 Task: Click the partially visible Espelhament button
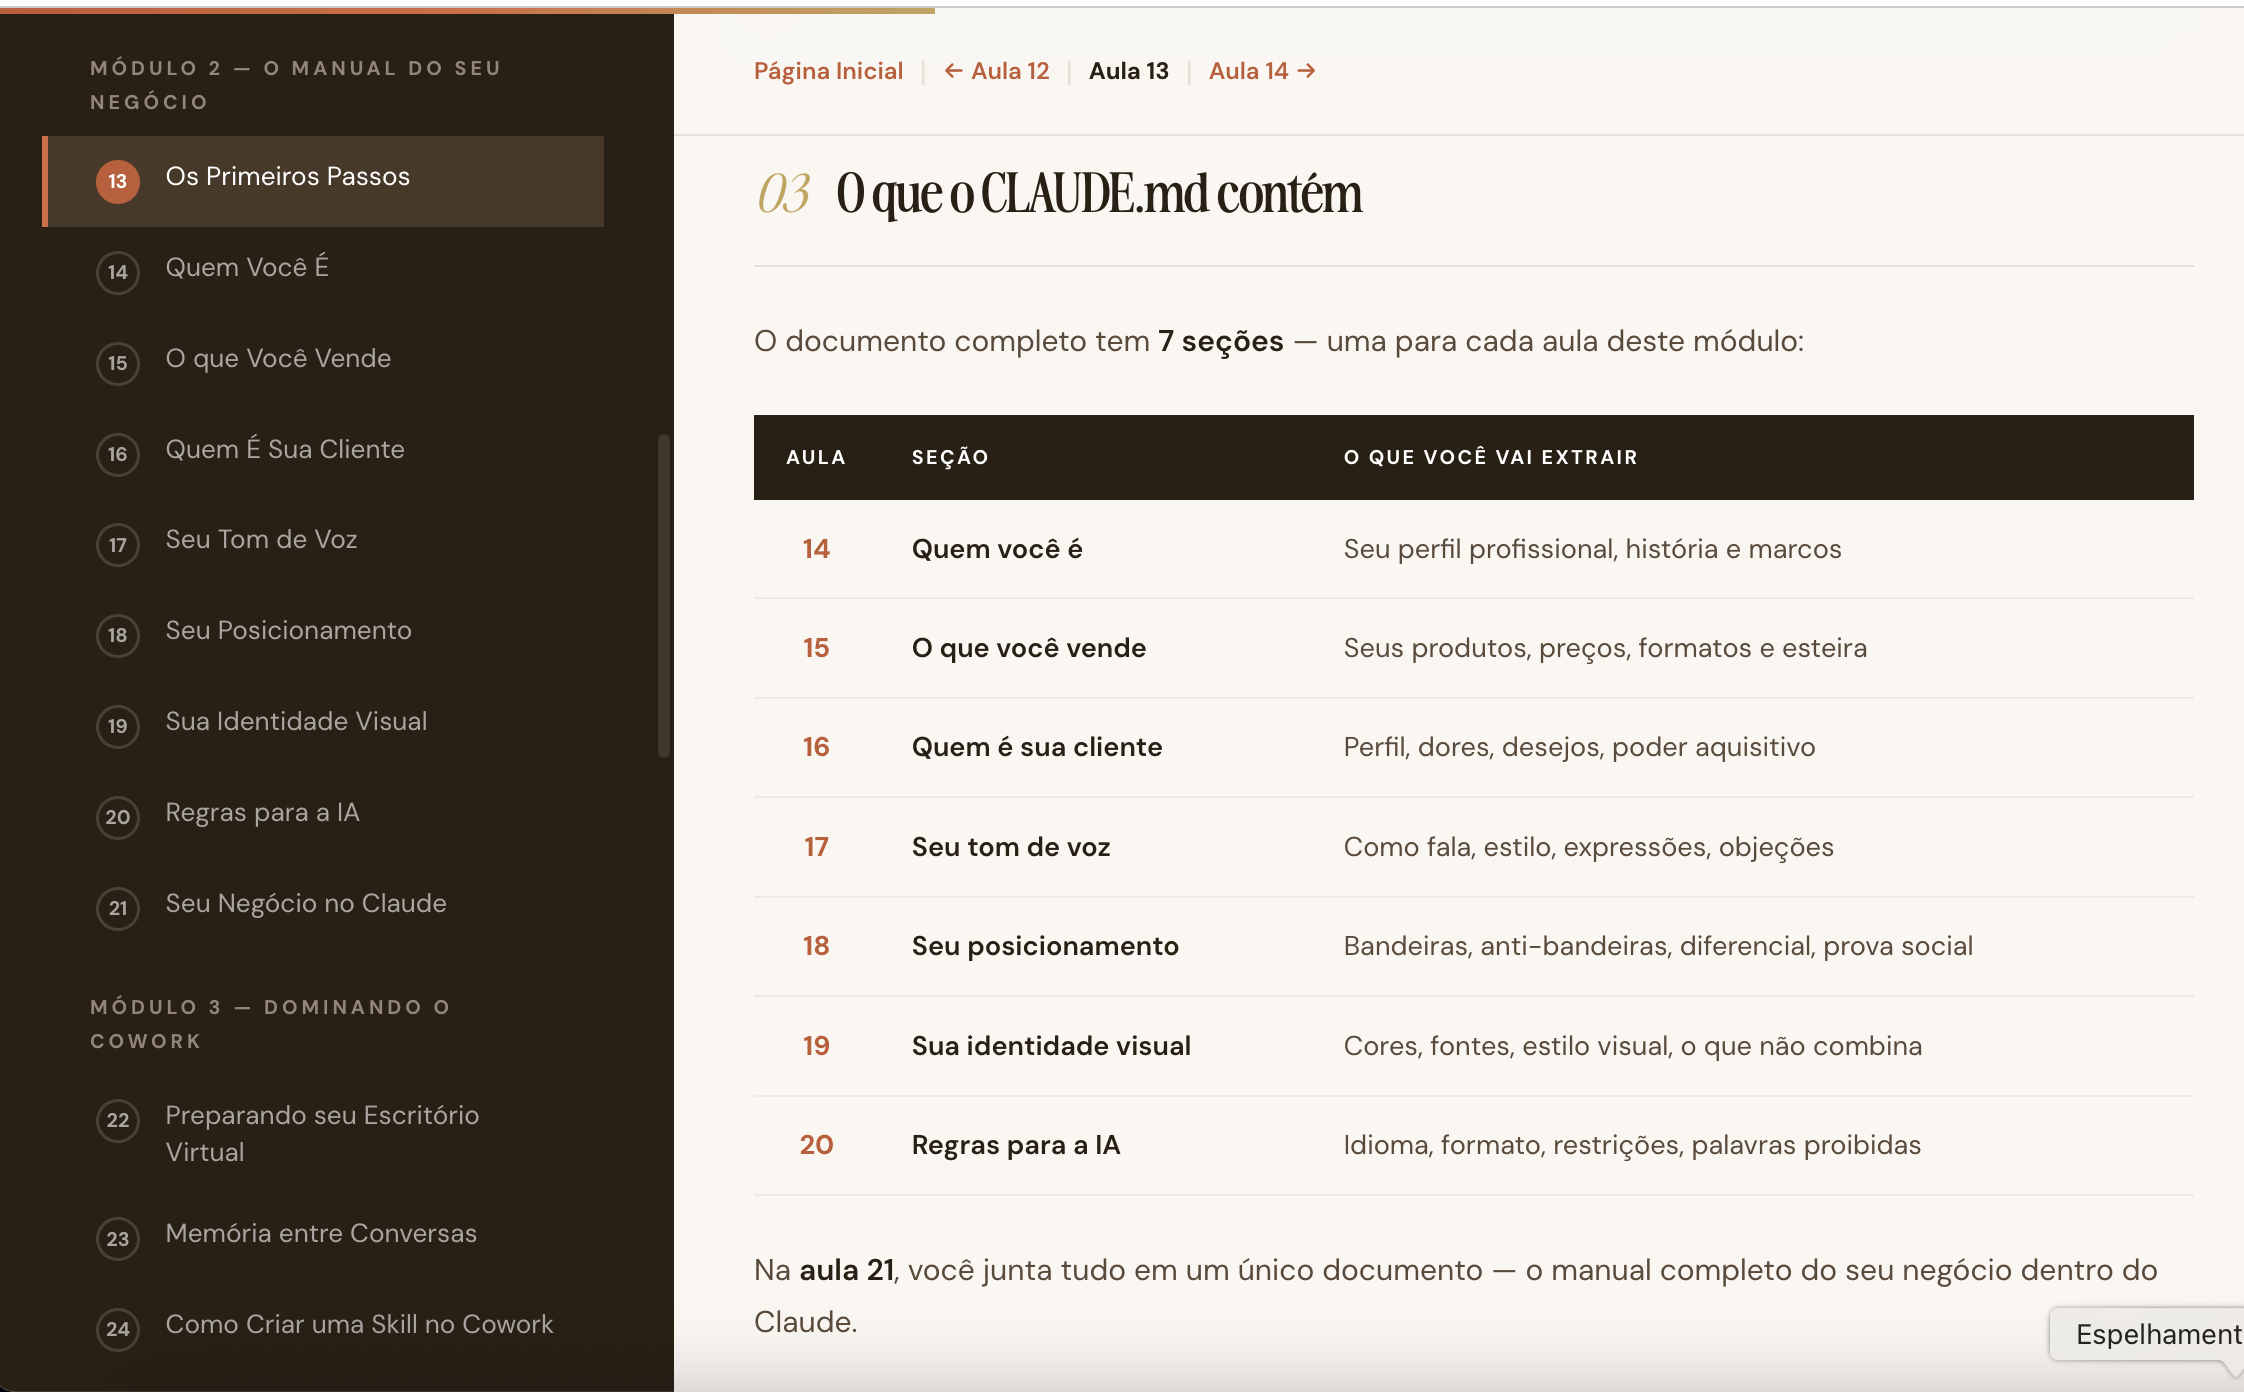2147,1334
